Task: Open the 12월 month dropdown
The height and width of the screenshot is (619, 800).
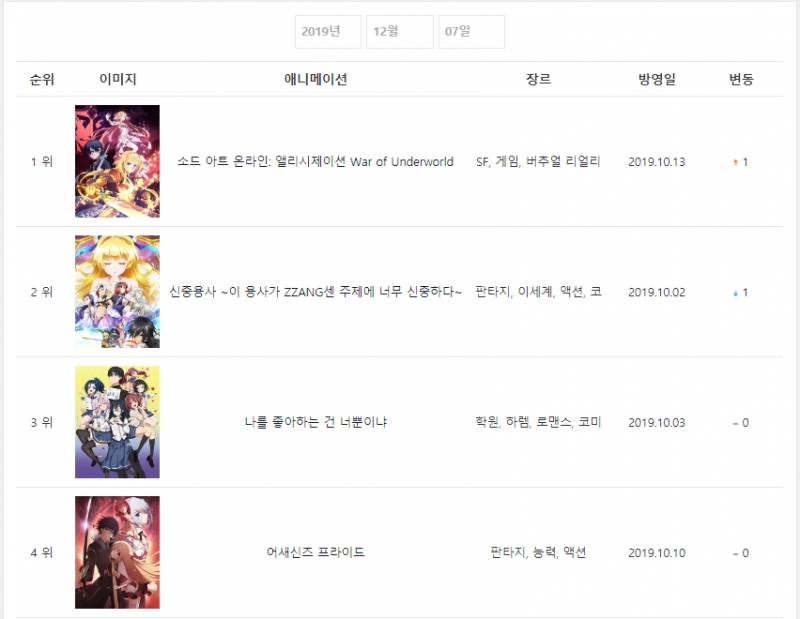Action: [400, 32]
